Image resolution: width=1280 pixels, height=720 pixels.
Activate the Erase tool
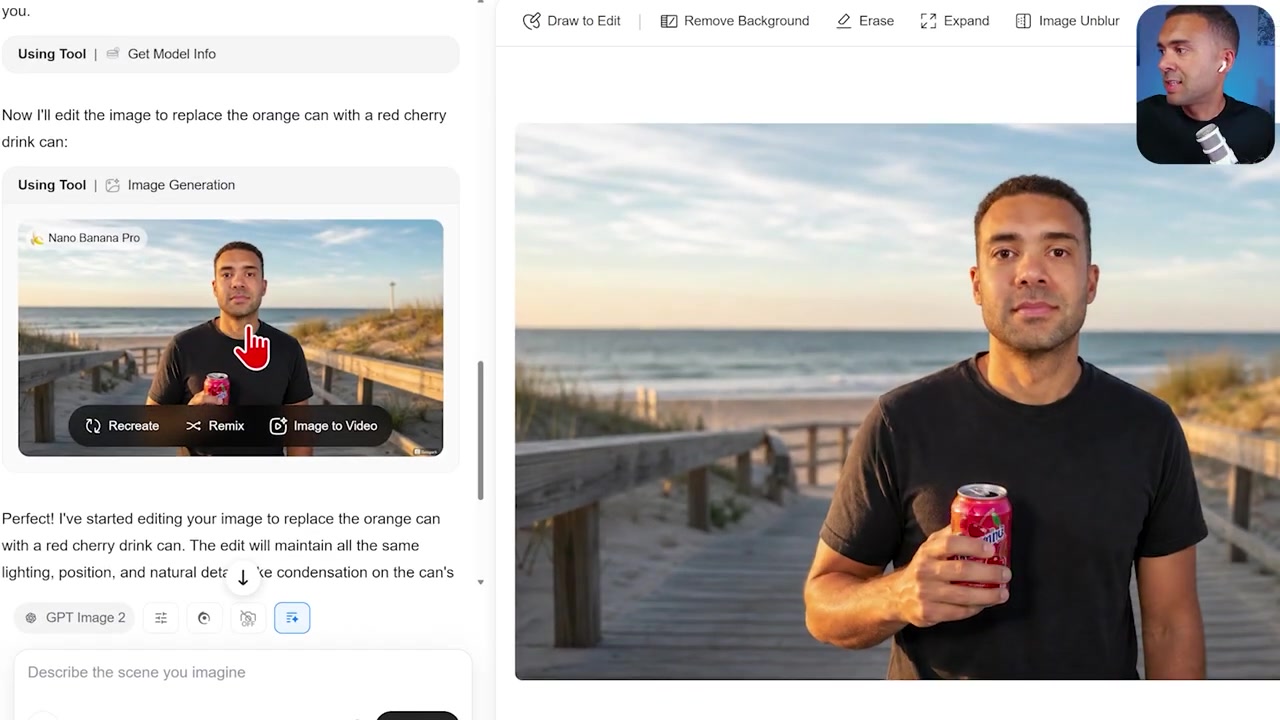(x=865, y=21)
